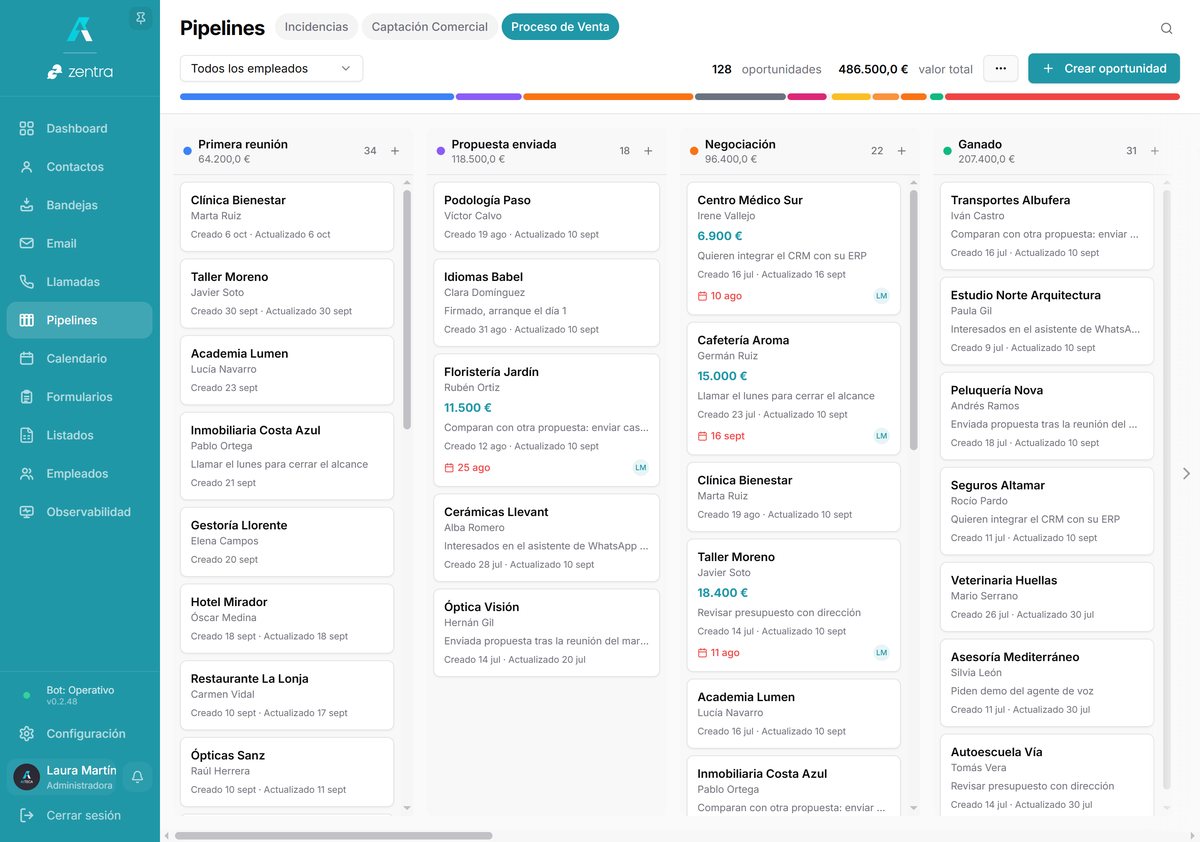Open the Cerámicas Llevant card
This screenshot has width=1200, height=842.
(x=546, y=537)
